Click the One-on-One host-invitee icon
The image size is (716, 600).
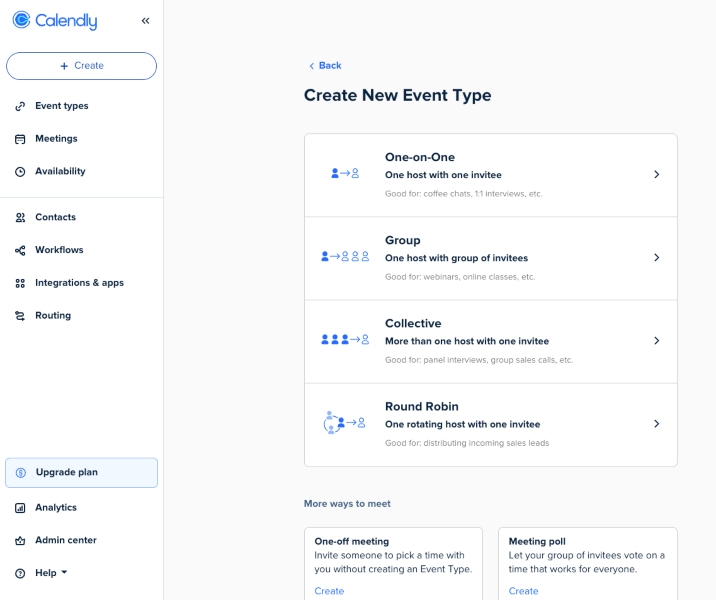(345, 174)
